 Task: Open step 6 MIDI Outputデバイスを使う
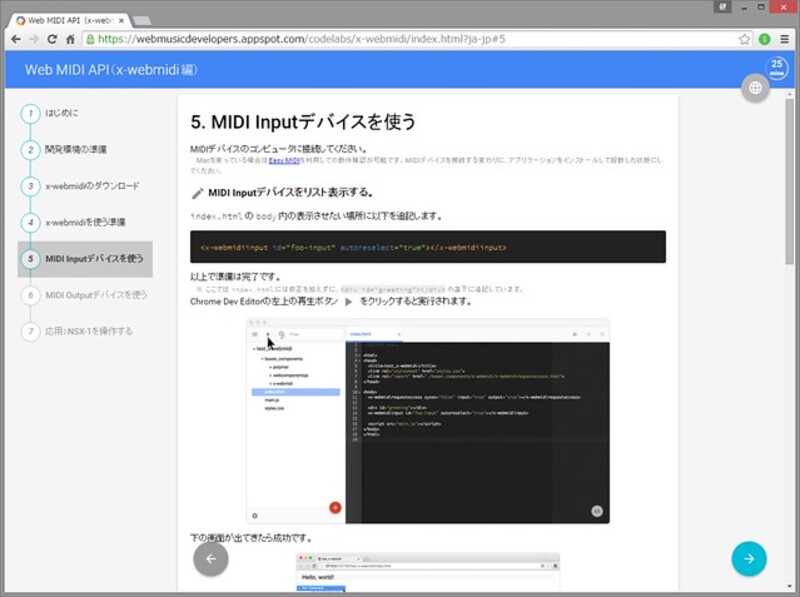point(84,295)
